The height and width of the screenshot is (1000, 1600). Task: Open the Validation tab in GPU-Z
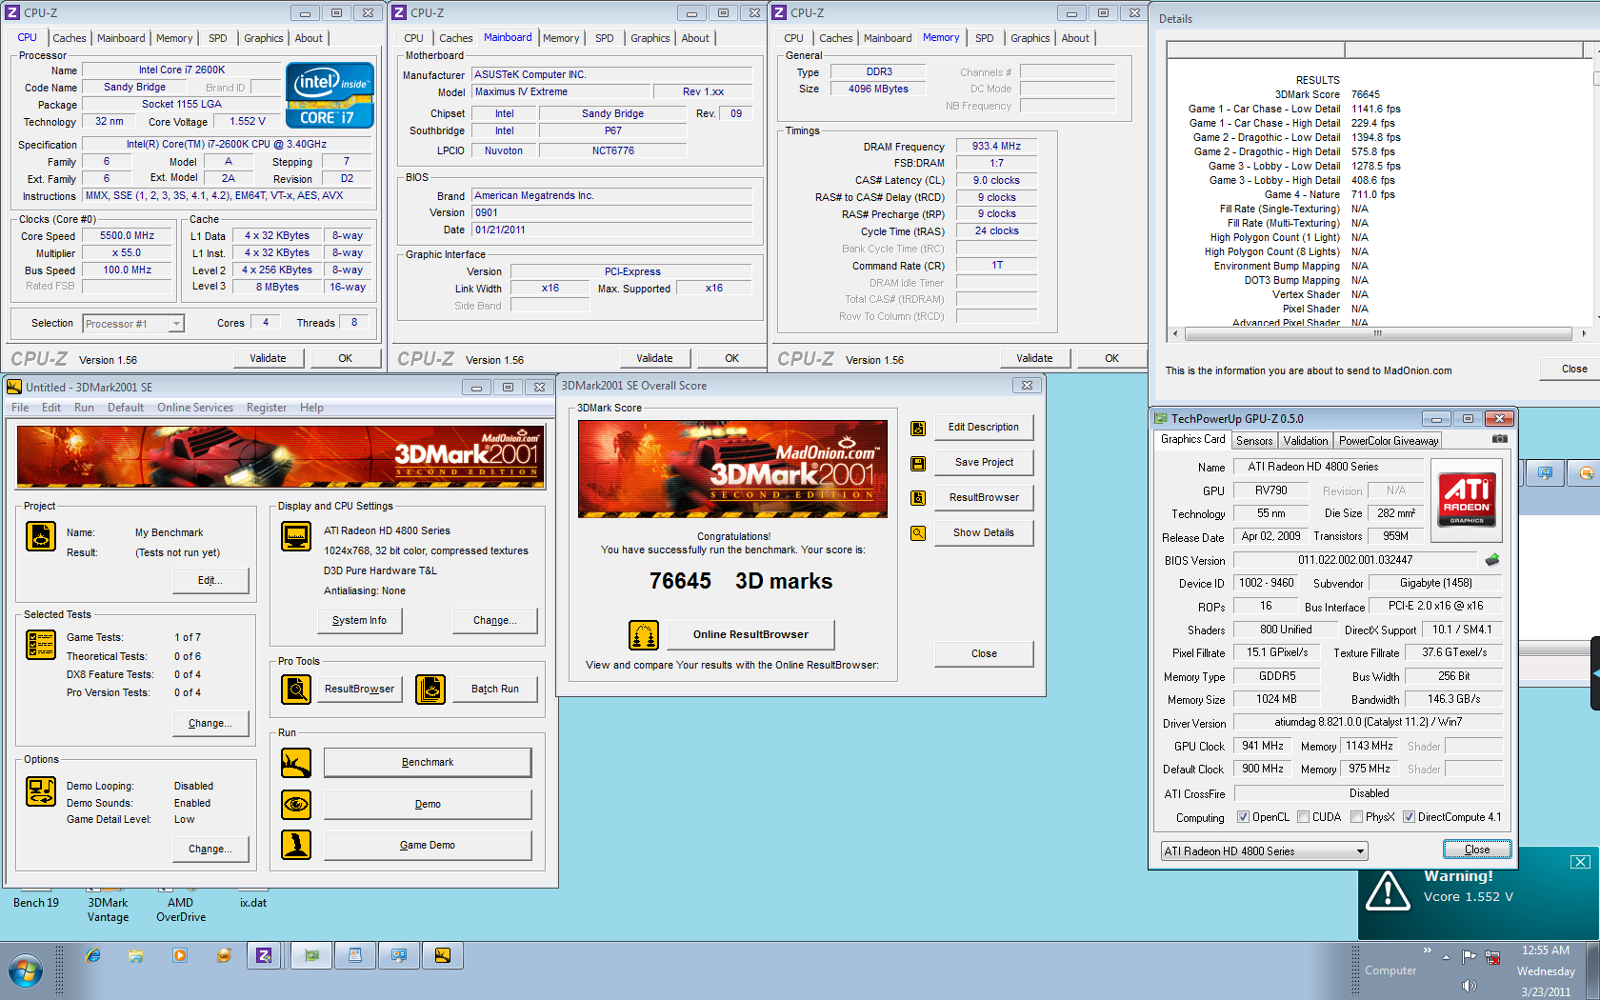1305,441
